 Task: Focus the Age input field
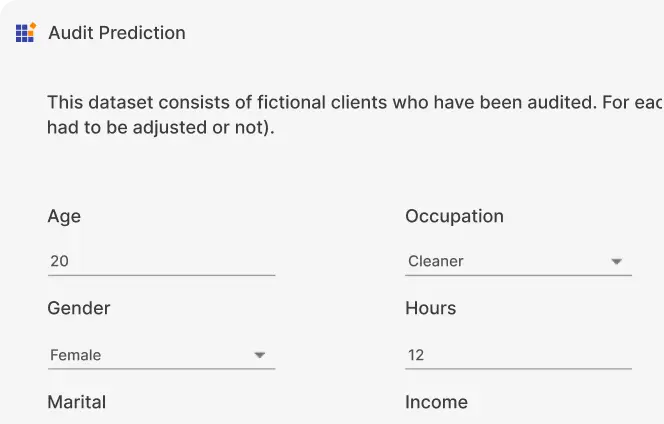click(161, 261)
